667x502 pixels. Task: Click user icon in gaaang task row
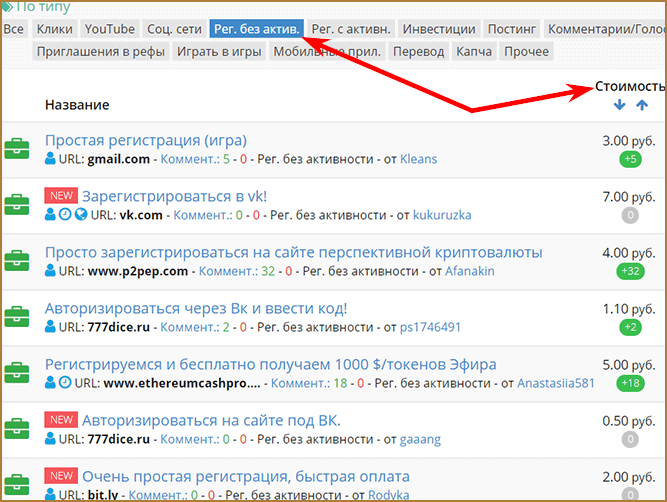click(50, 439)
